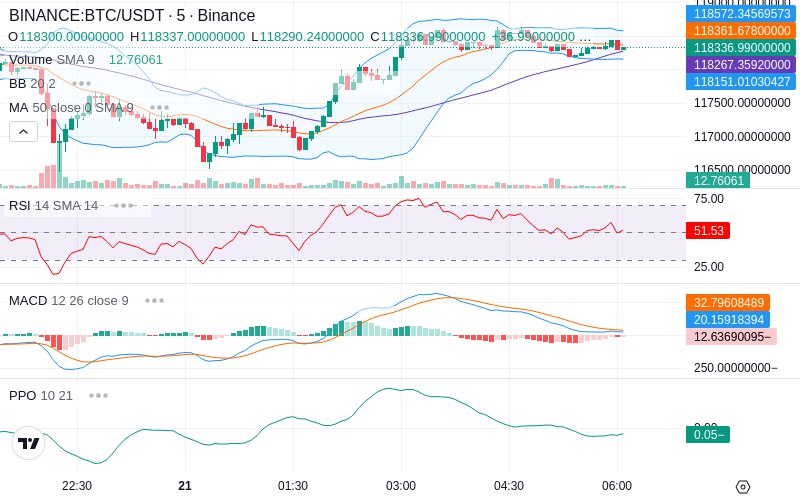Click the orange 32.79608489 MACD signal tag

click(728, 303)
